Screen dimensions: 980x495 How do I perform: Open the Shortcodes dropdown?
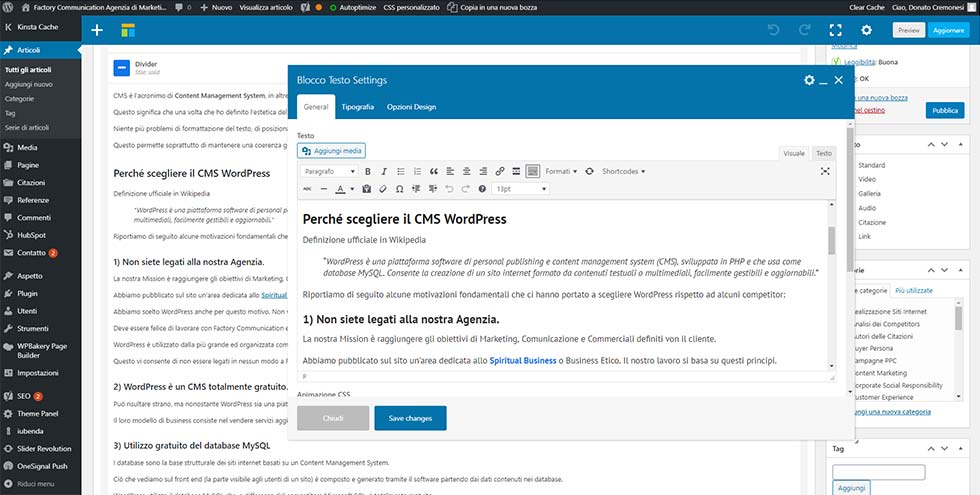[623, 171]
